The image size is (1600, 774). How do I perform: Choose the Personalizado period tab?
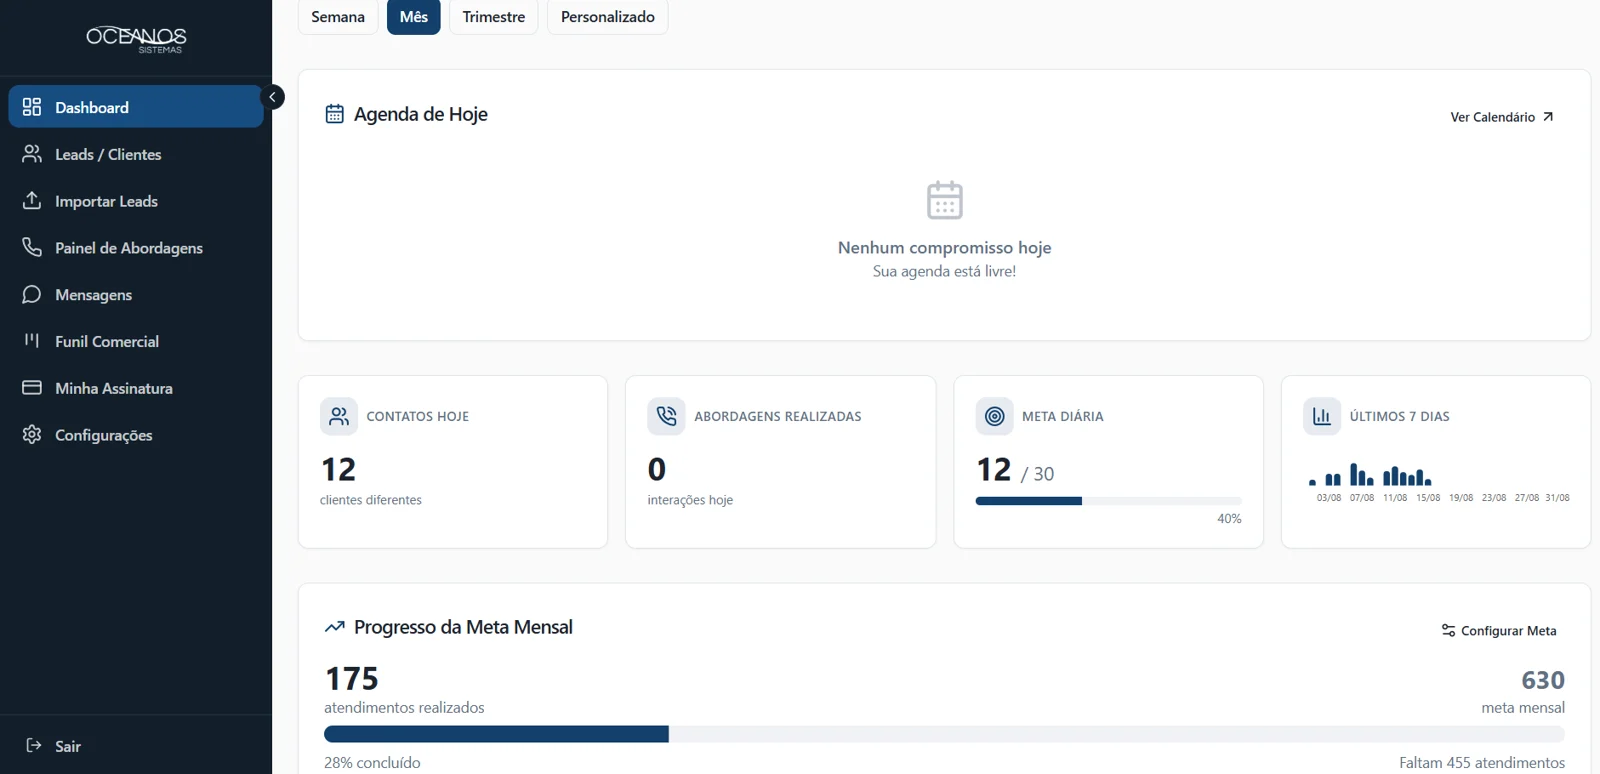(x=608, y=17)
